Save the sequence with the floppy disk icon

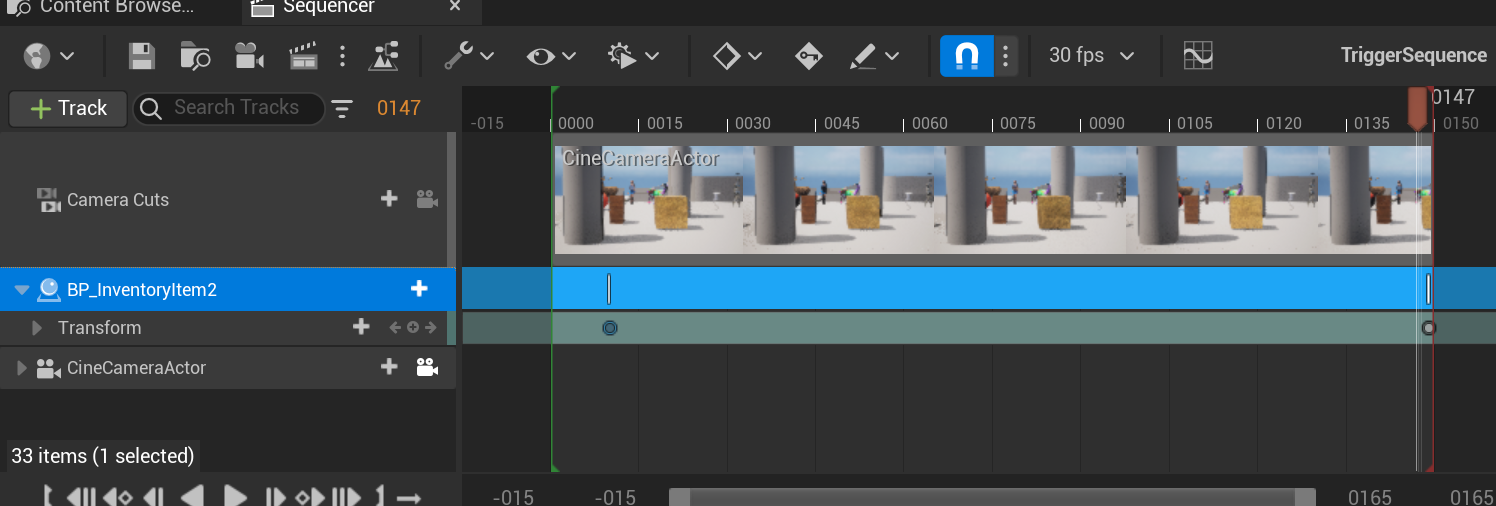pos(142,56)
